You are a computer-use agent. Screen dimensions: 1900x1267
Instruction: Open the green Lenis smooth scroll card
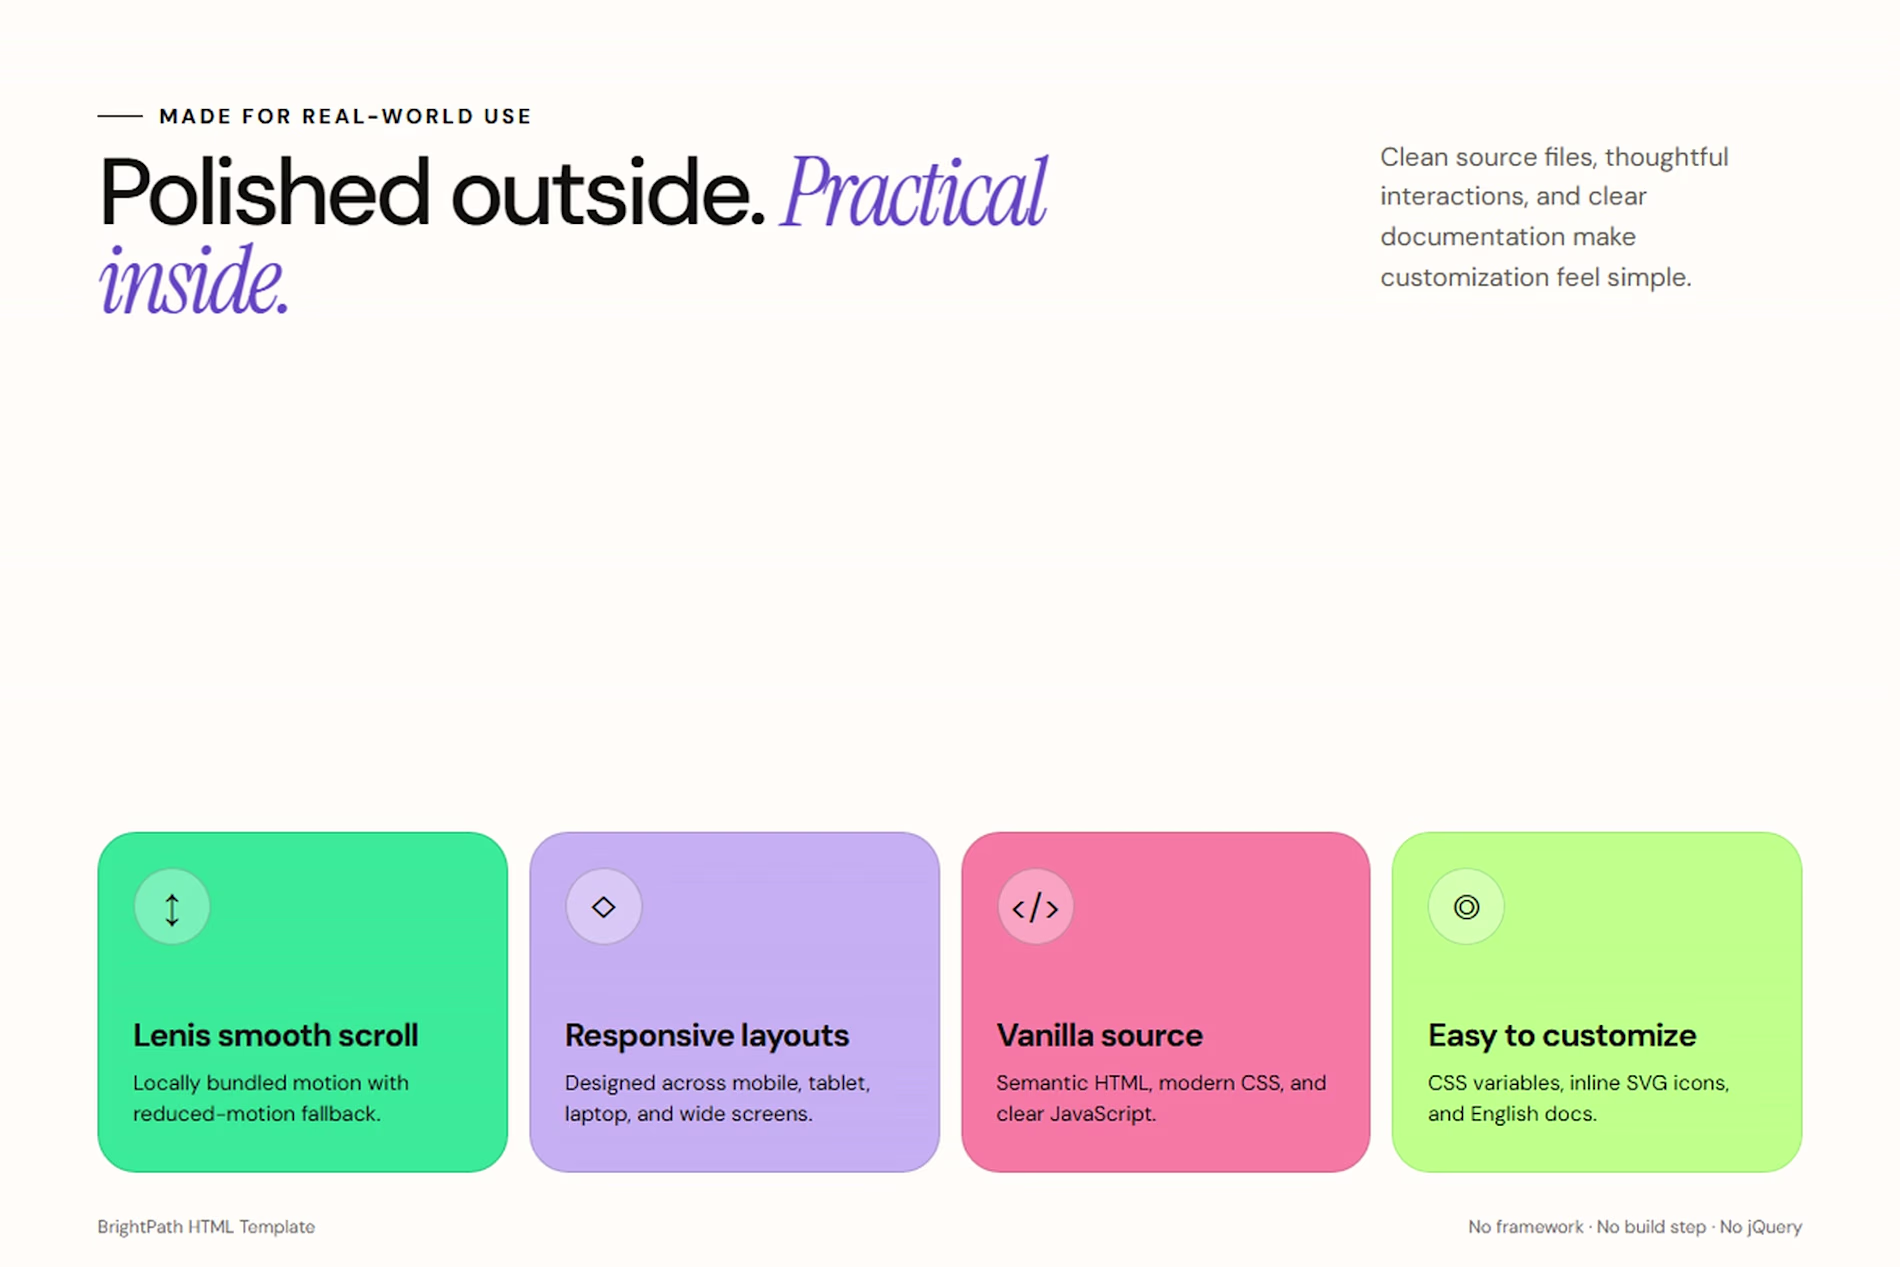tap(303, 1002)
